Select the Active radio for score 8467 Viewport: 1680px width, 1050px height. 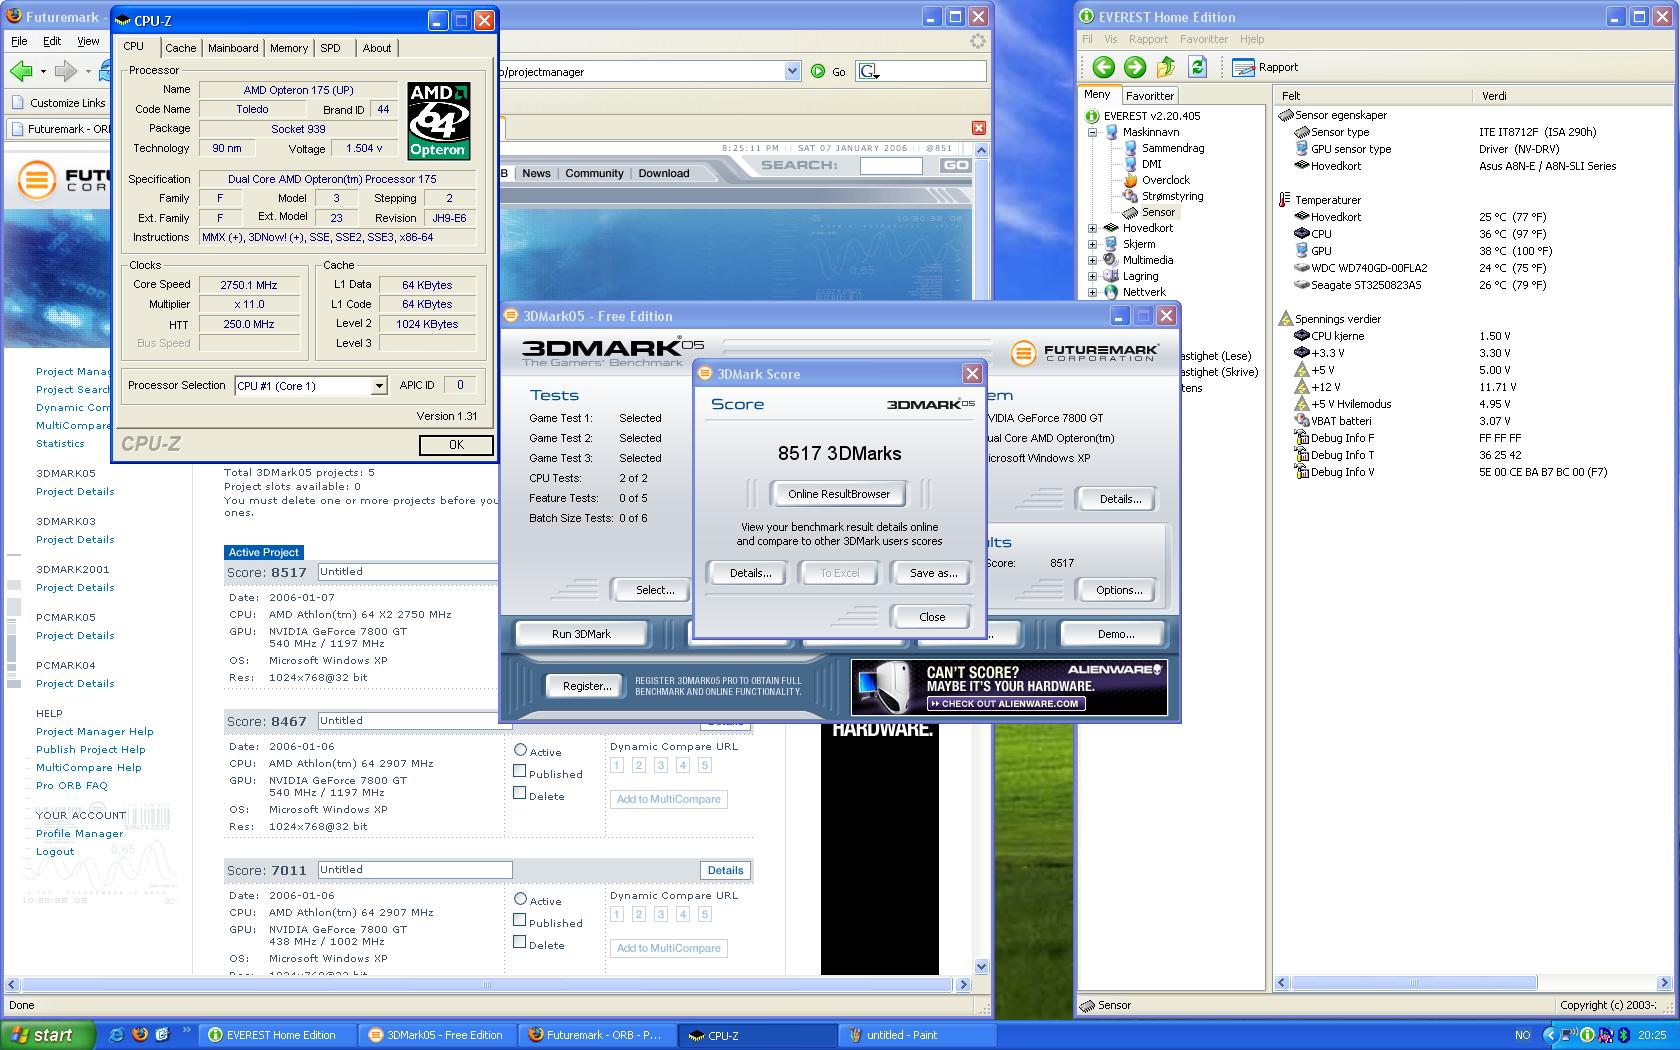point(520,750)
